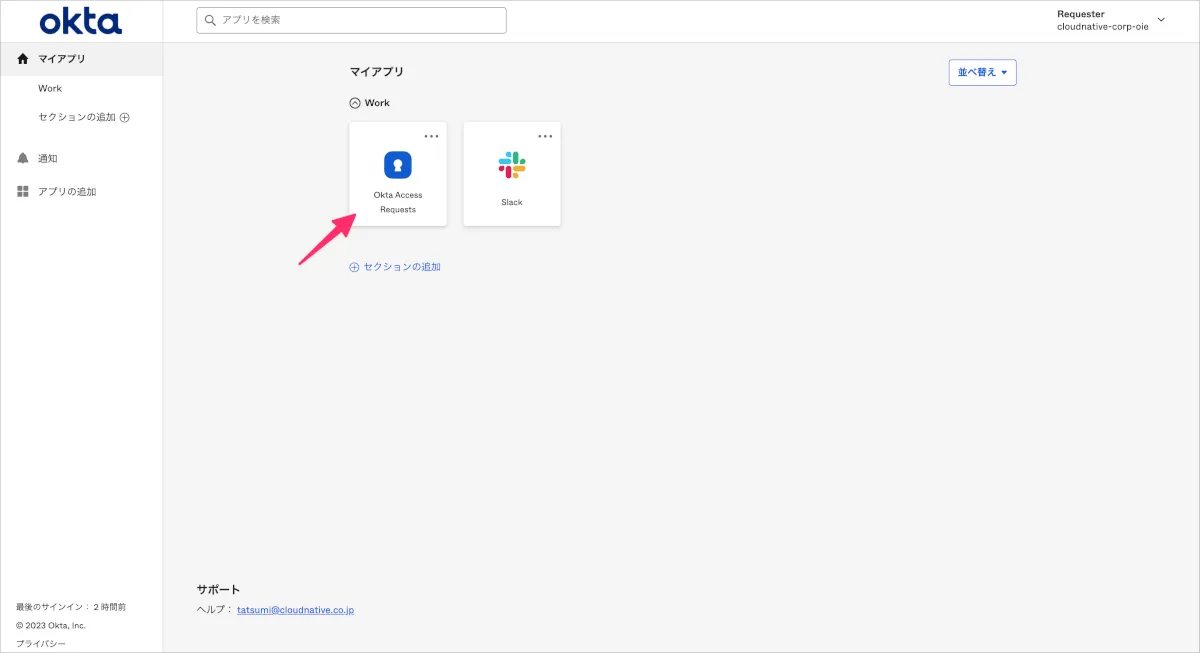Open the プライバシー link in footer

[41, 644]
